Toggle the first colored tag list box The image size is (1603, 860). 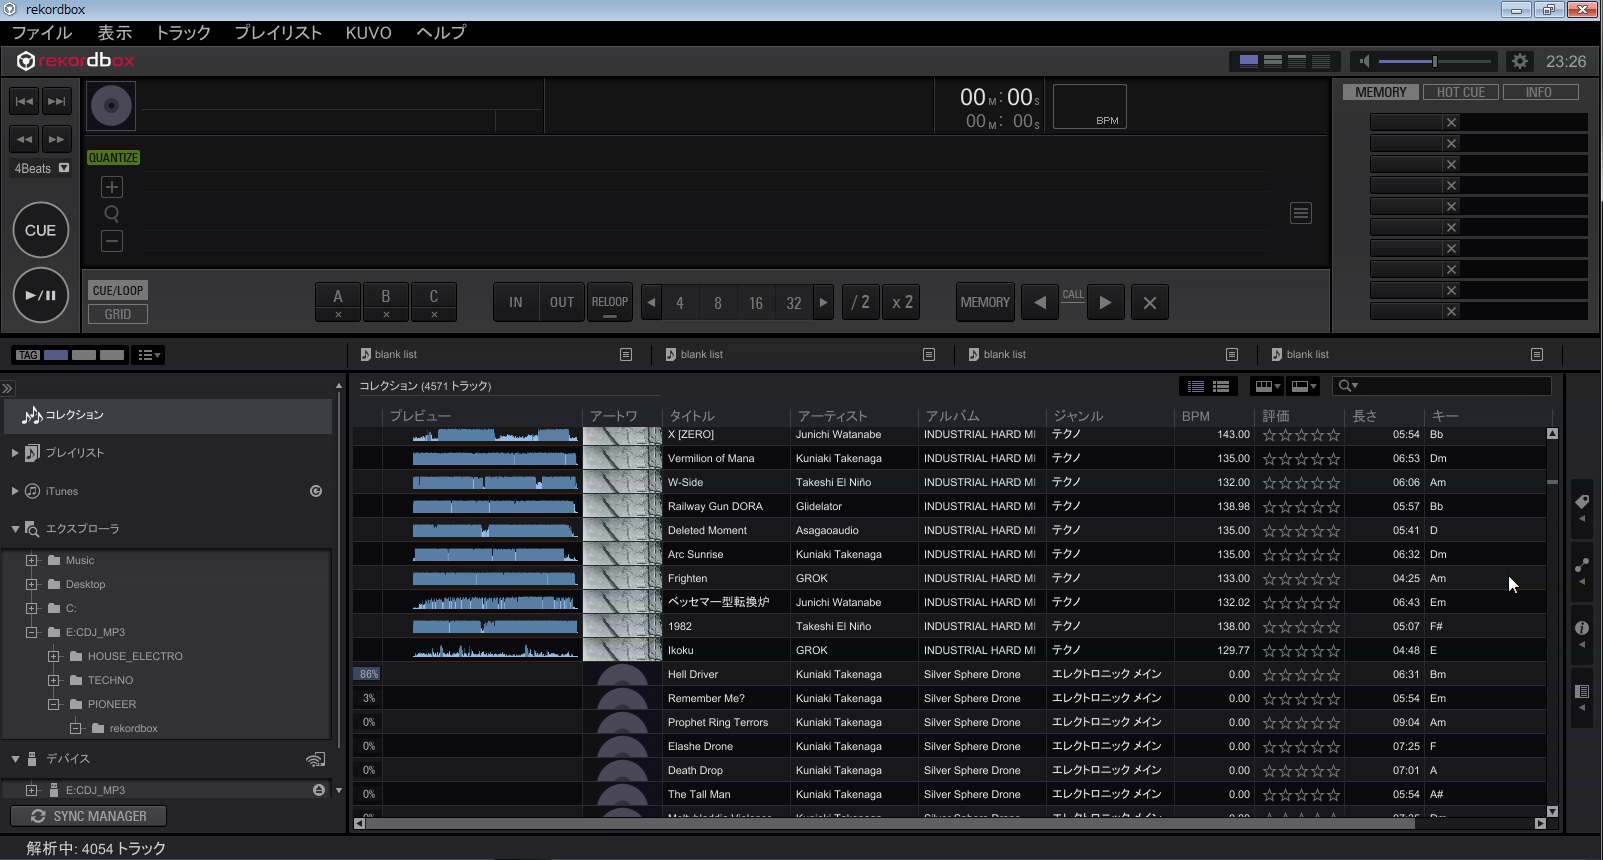pyautogui.click(x=56, y=355)
